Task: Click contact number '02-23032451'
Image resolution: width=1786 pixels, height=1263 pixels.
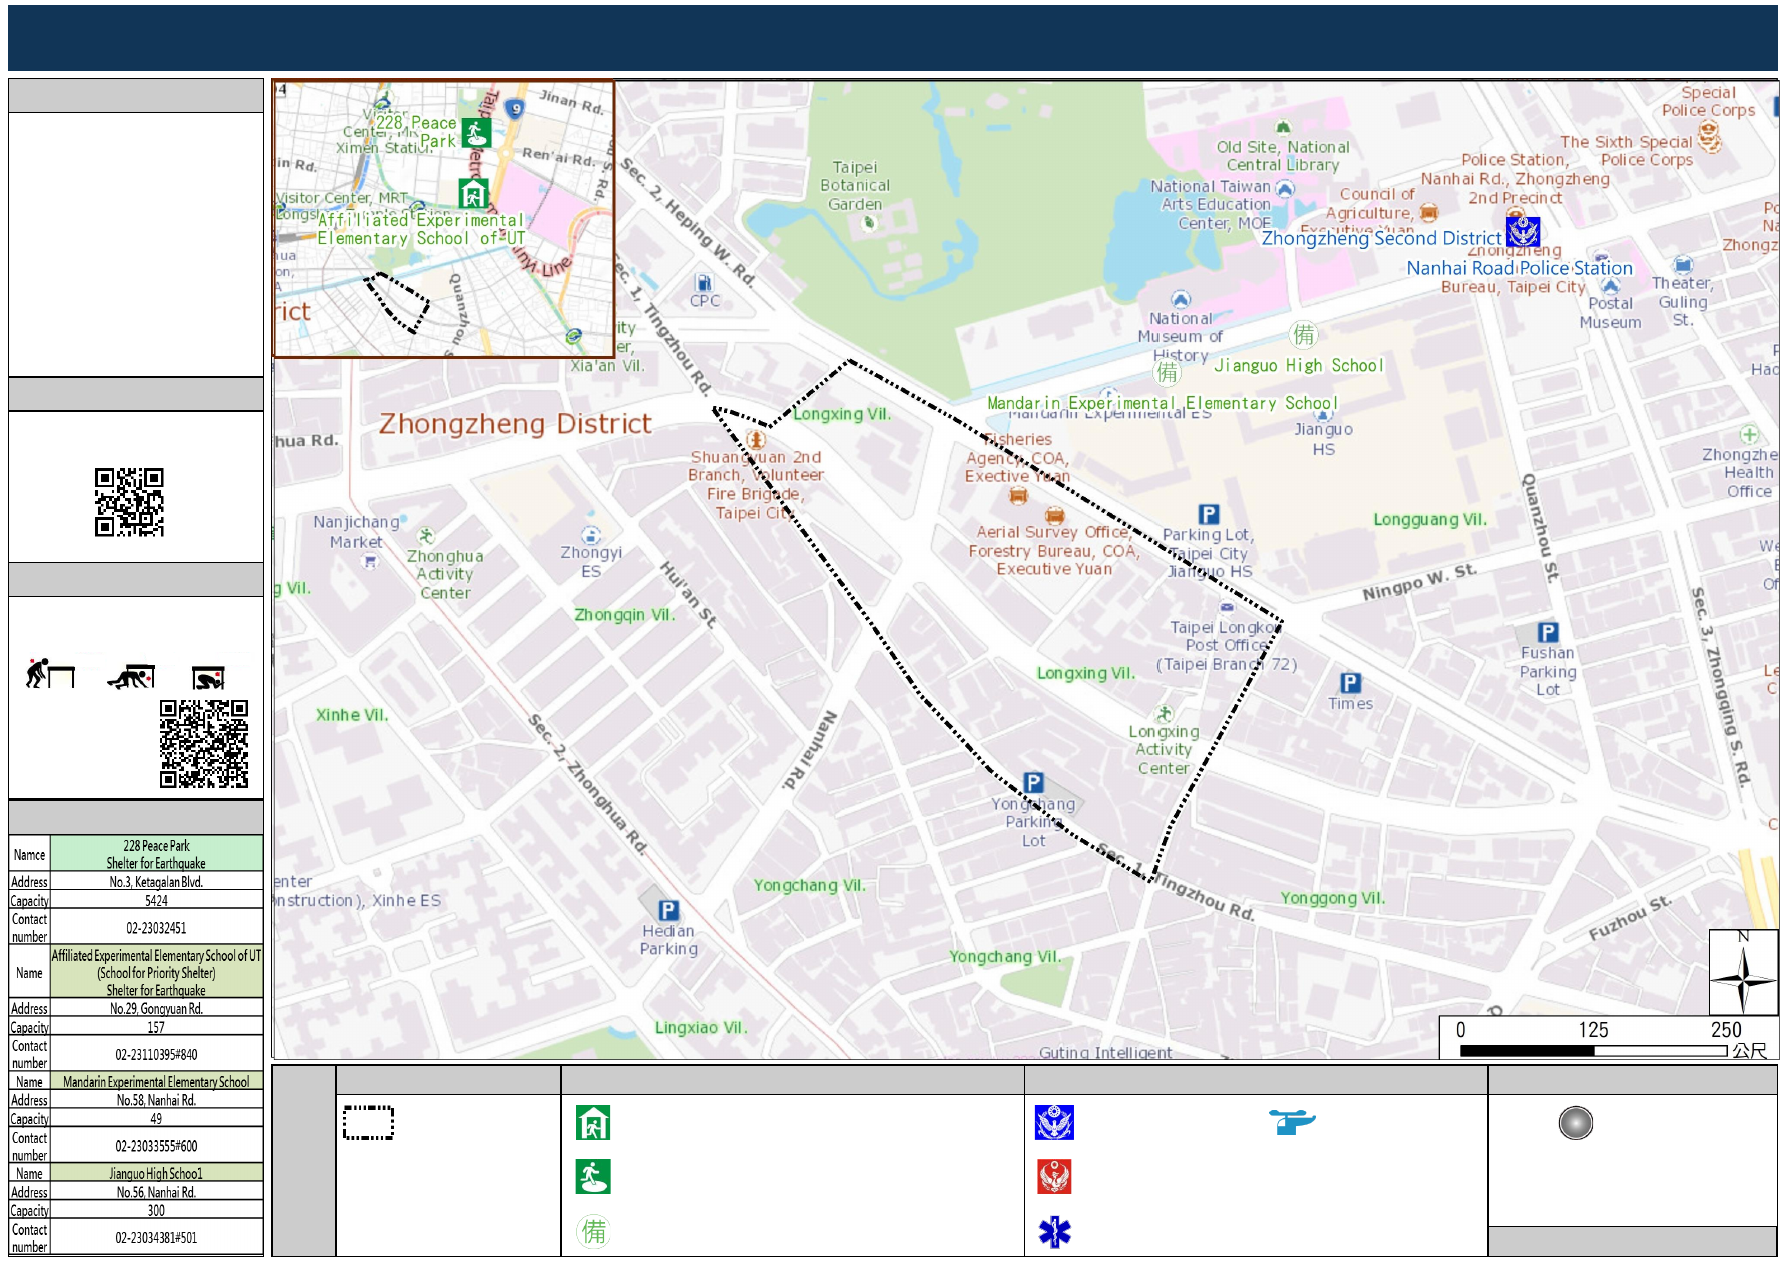Action: point(156,928)
